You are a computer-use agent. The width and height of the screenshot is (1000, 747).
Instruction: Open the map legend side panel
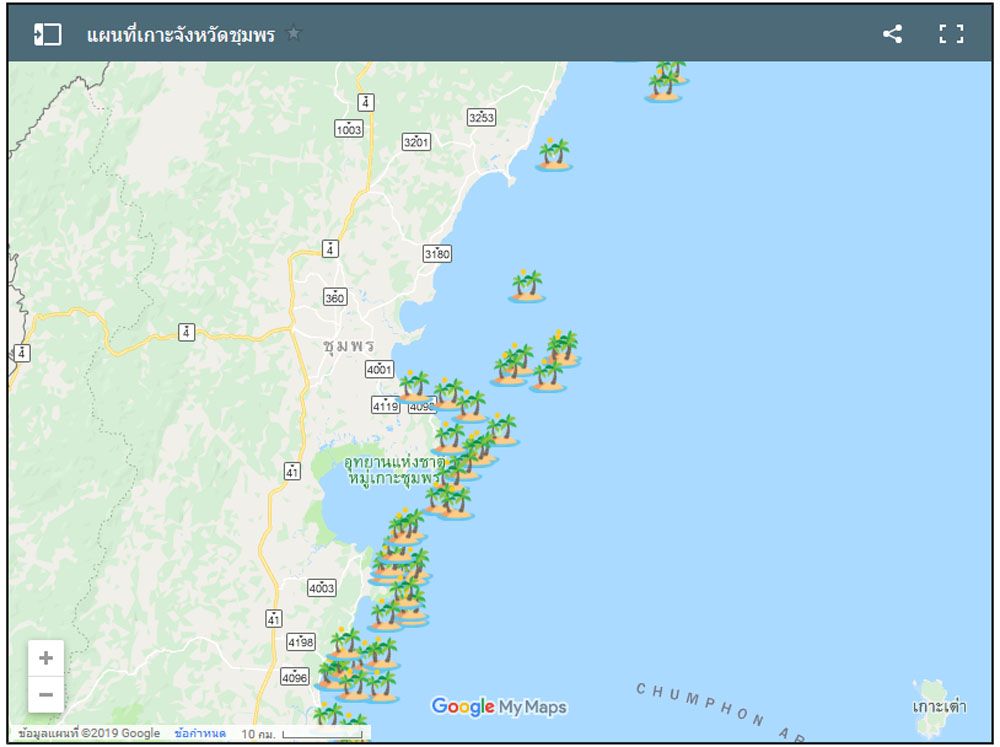[47, 34]
